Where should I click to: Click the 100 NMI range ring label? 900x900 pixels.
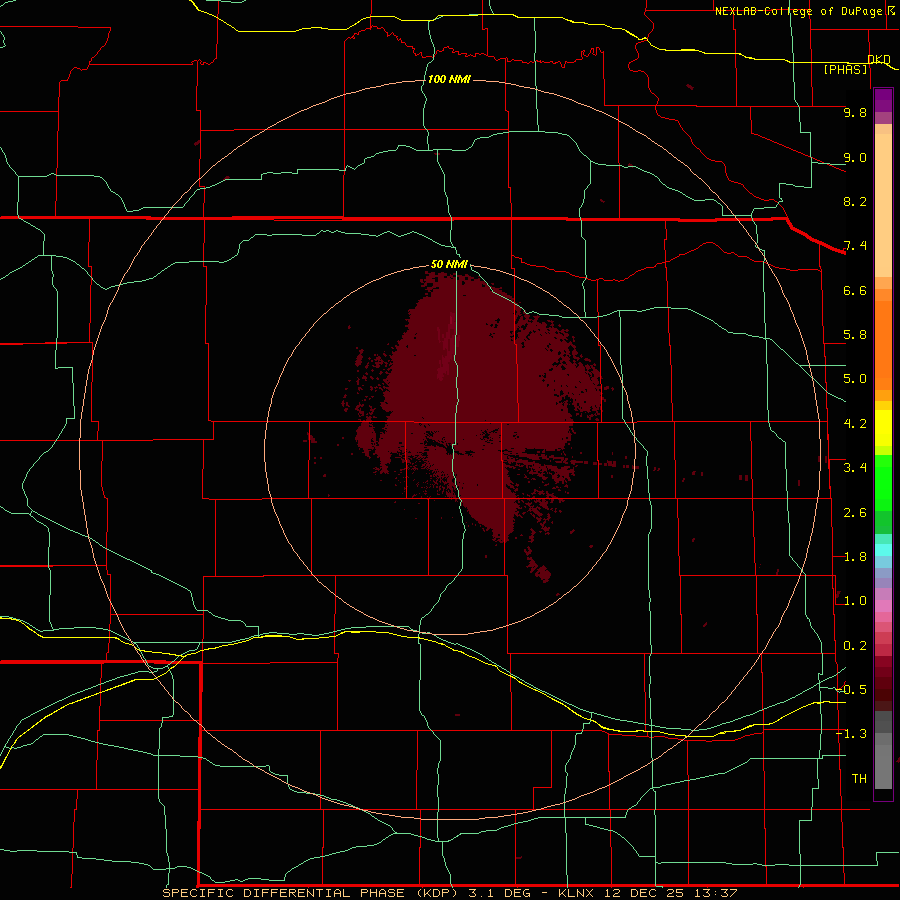pyautogui.click(x=449, y=79)
